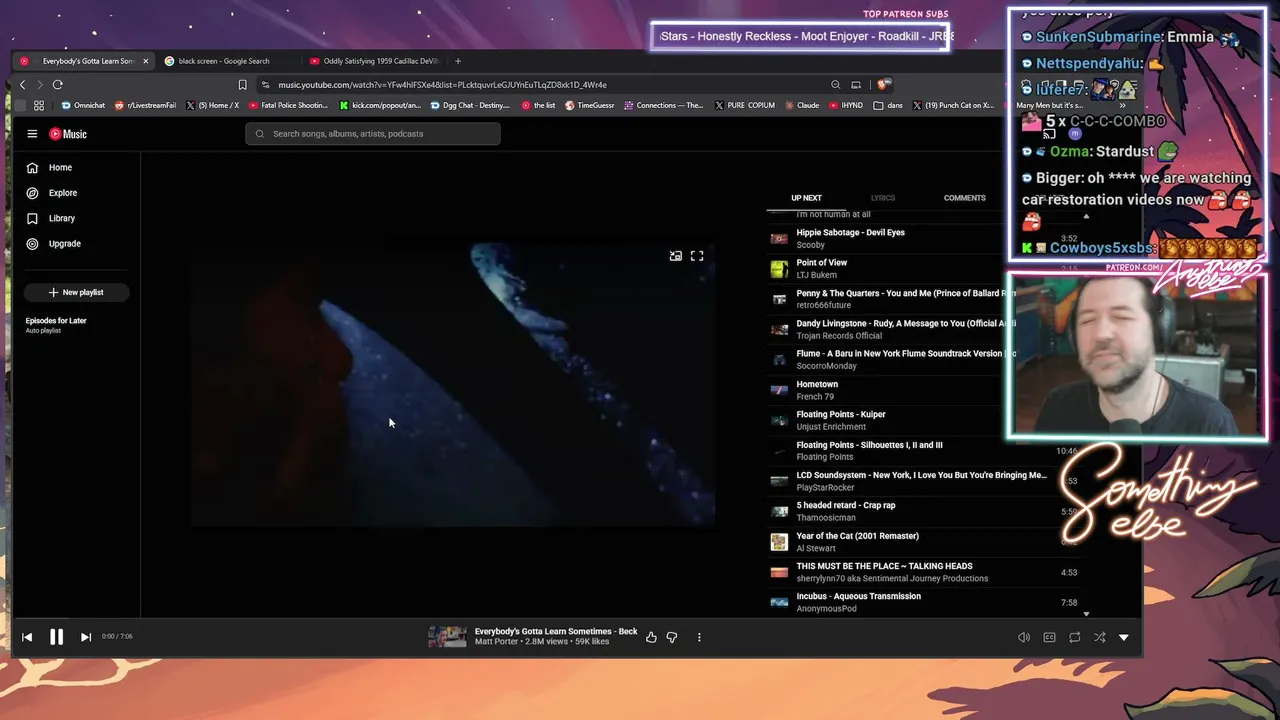Open the Omnichat bookmark

[83, 105]
